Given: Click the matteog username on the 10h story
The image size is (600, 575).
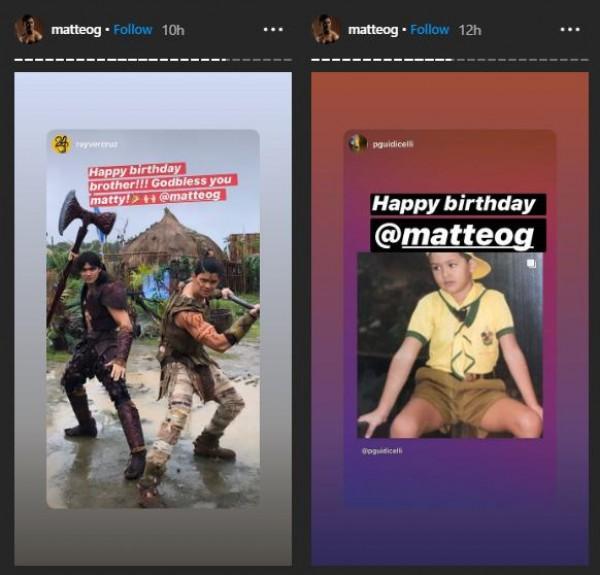Looking at the screenshot, I should pyautogui.click(x=75, y=29).
